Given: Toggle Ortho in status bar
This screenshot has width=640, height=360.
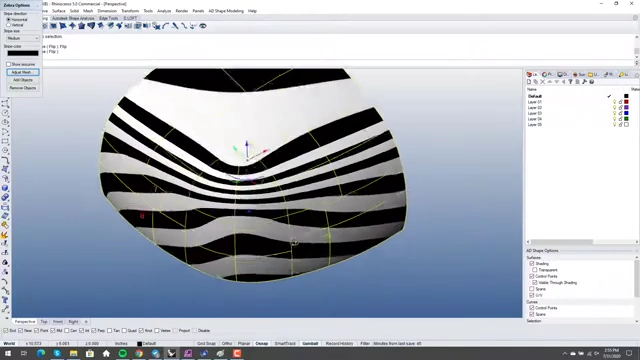Looking at the screenshot, I should tap(227, 344).
